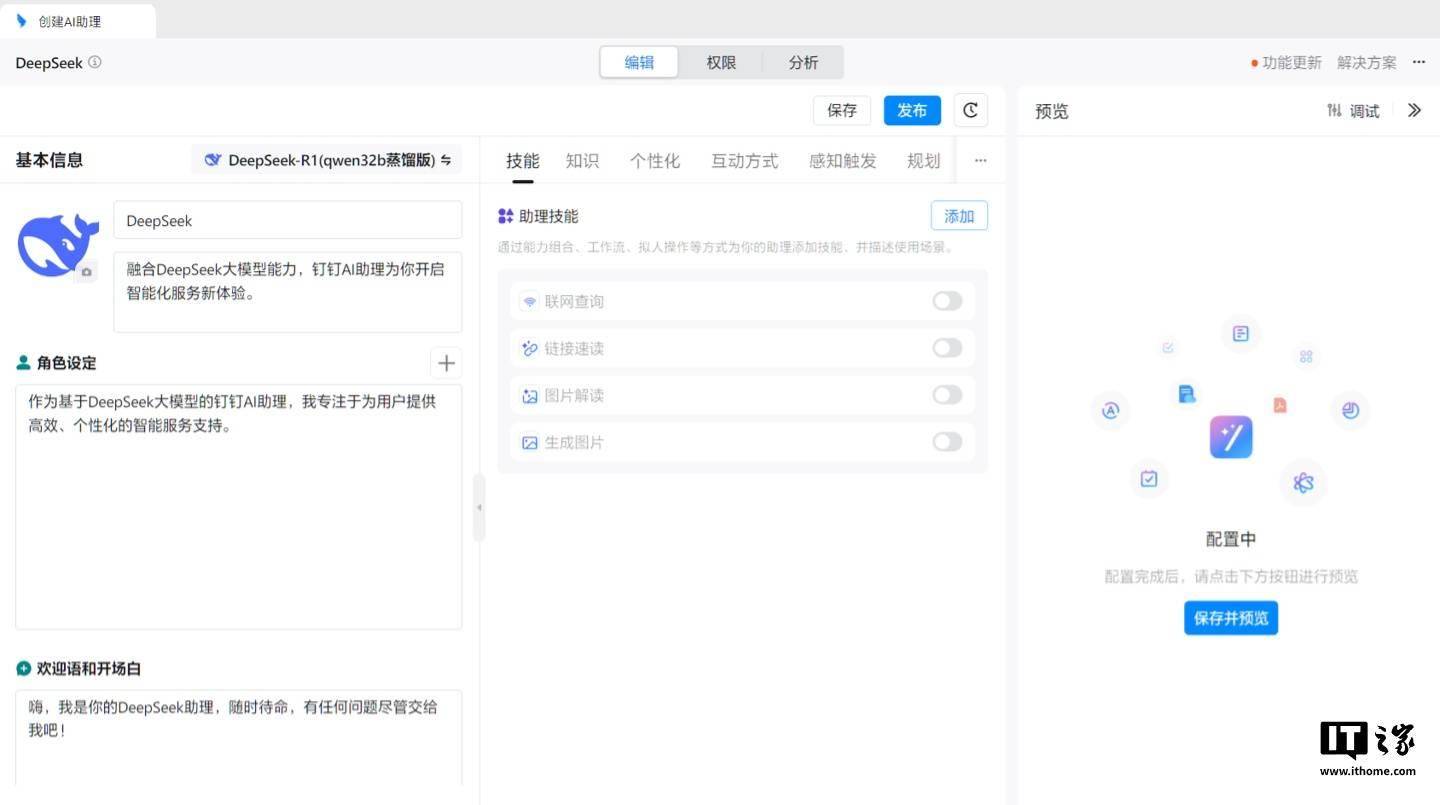Click the 生成图片 picture icon
This screenshot has width=1440, height=805.
click(x=530, y=442)
